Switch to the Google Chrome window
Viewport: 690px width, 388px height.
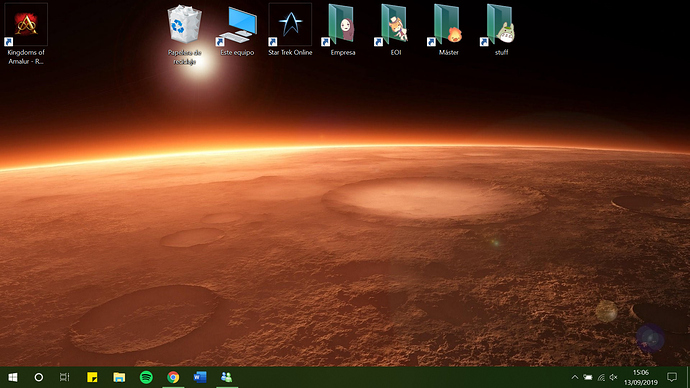[173, 377]
